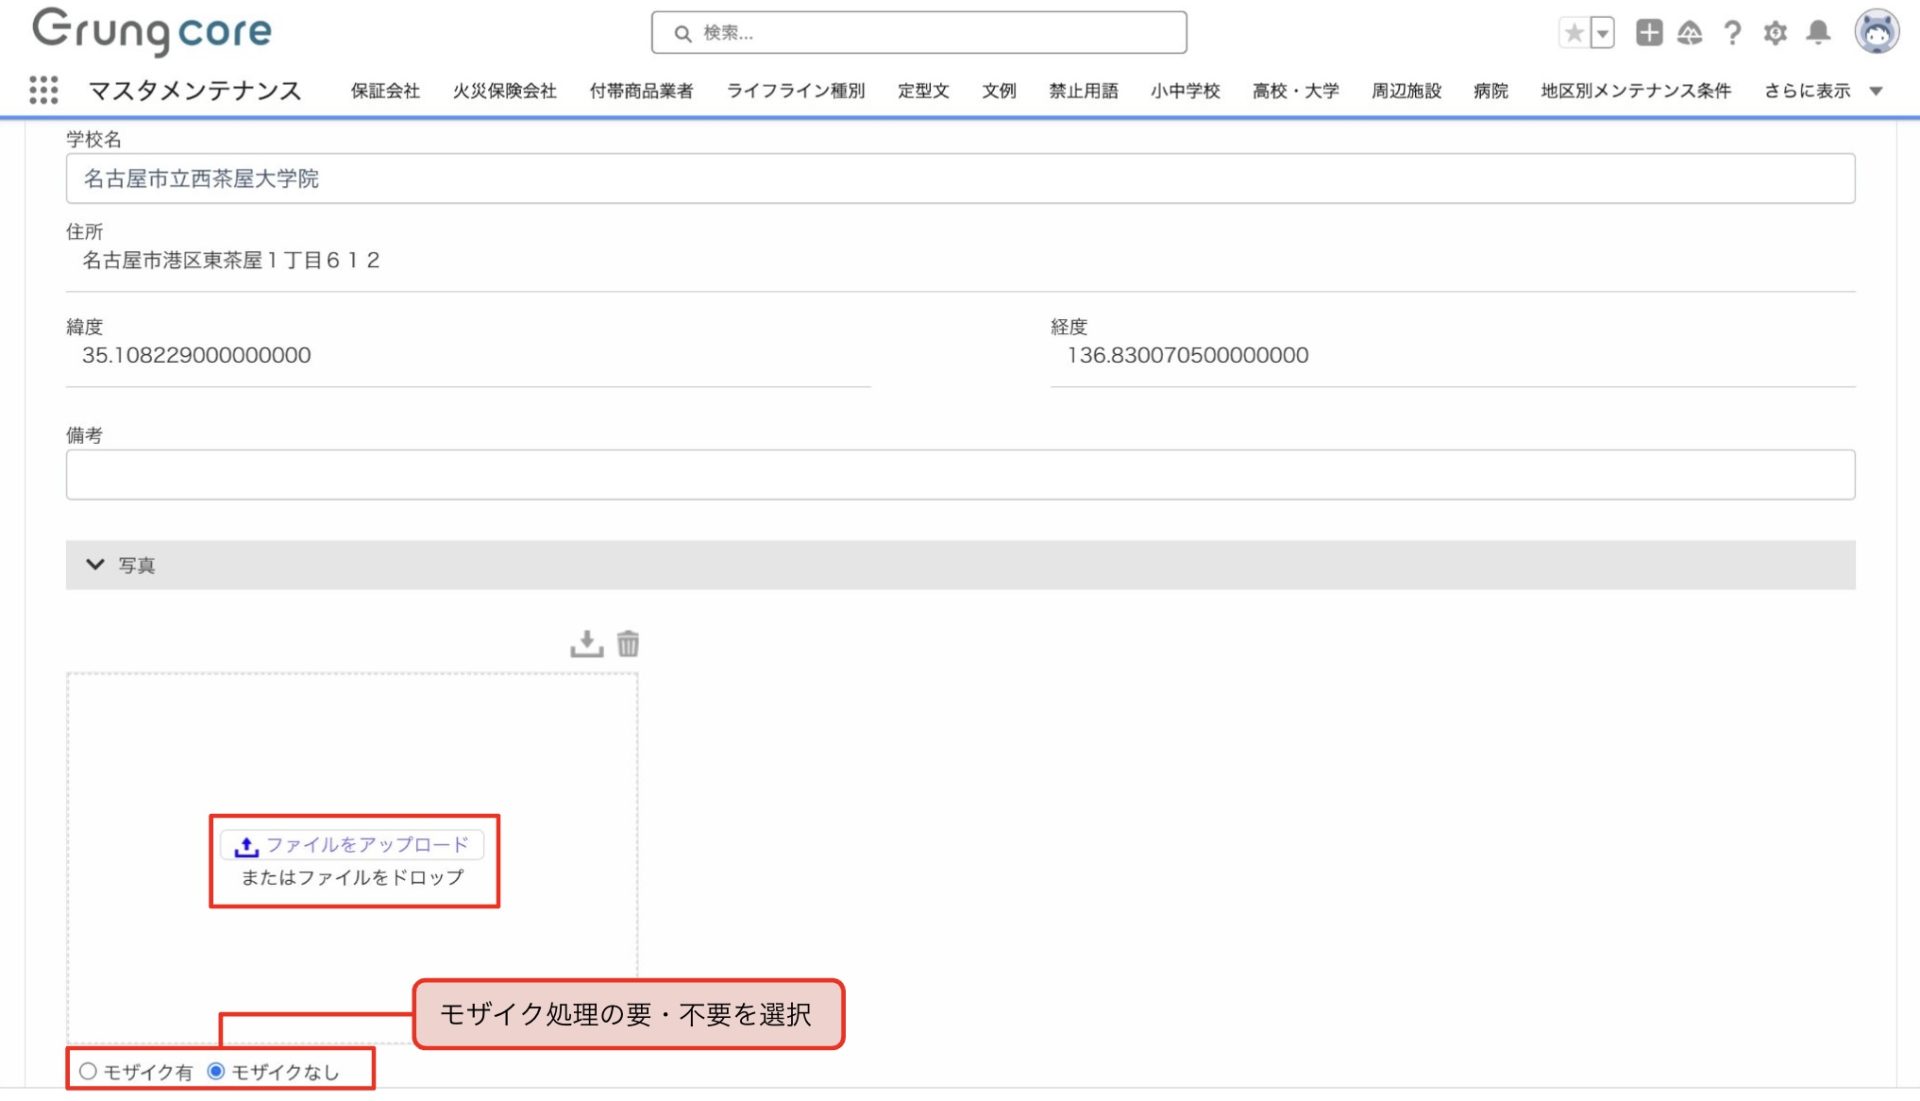Select the モザイク有 radio button

tap(88, 1071)
